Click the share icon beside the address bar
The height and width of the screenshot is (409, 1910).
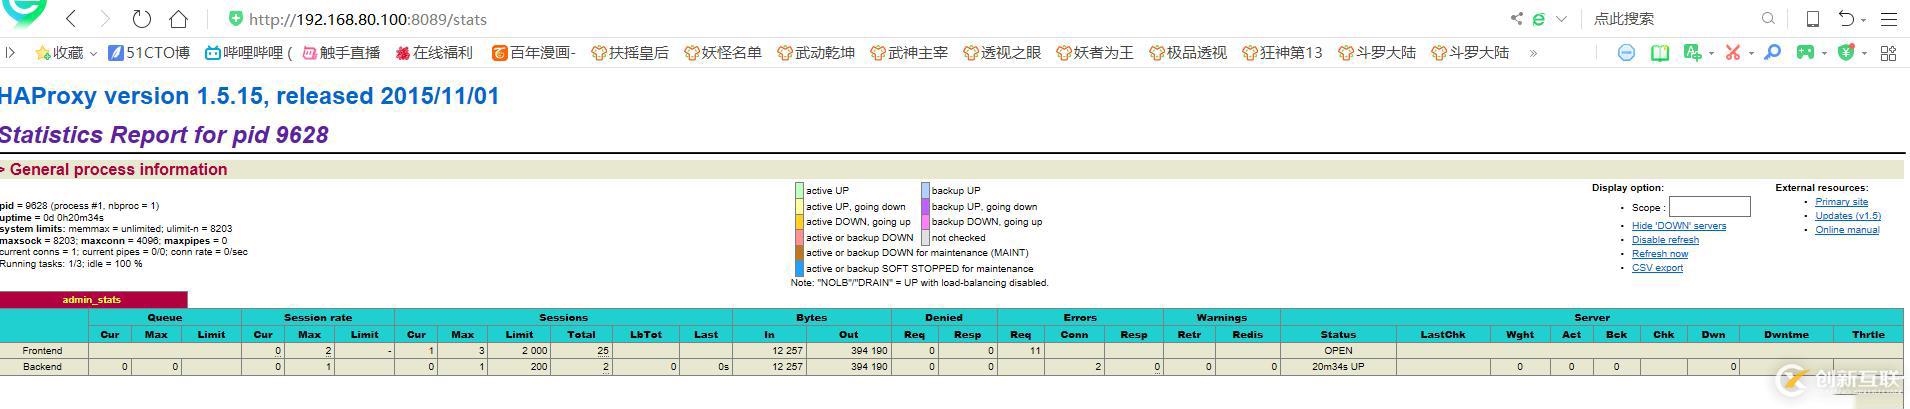click(x=1517, y=18)
